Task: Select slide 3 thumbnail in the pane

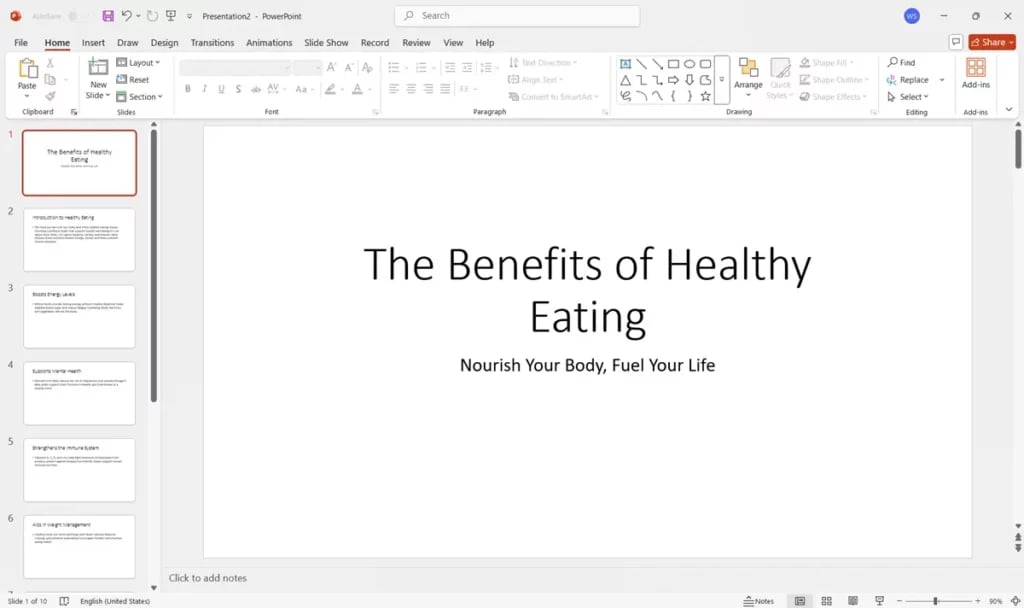Action: click(x=79, y=315)
